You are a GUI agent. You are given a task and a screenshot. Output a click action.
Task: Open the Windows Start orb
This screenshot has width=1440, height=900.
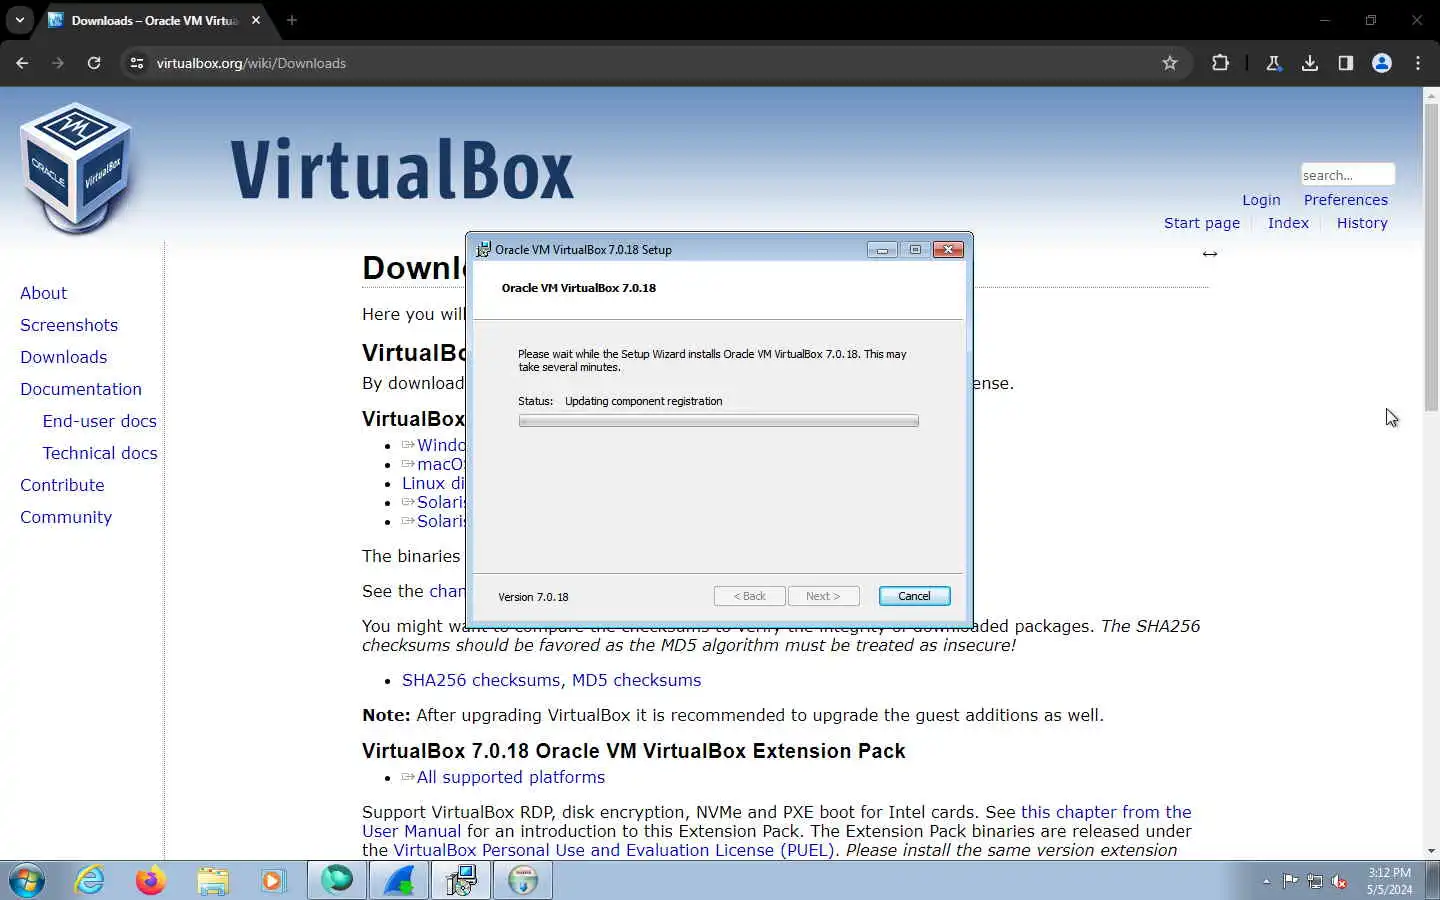(x=27, y=880)
